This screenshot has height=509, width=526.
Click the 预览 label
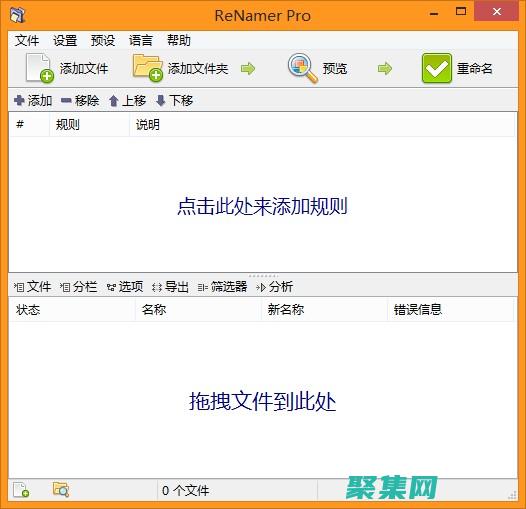click(335, 68)
